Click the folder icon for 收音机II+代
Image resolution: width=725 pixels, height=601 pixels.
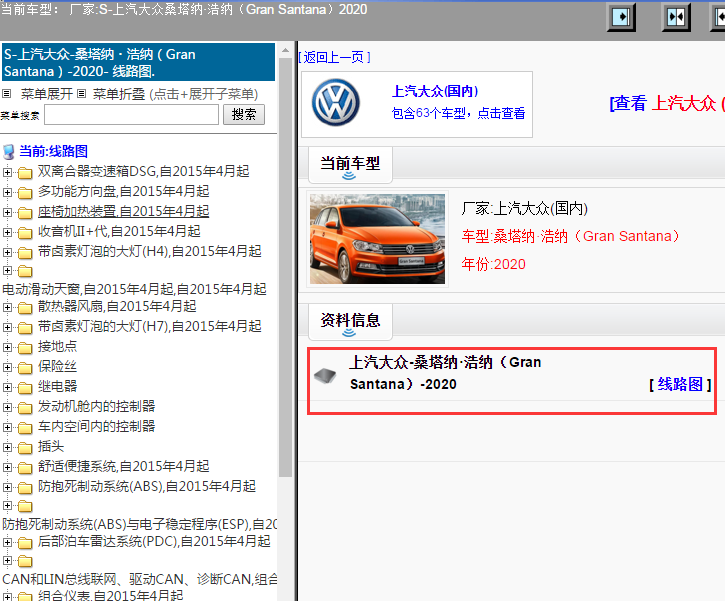point(25,233)
